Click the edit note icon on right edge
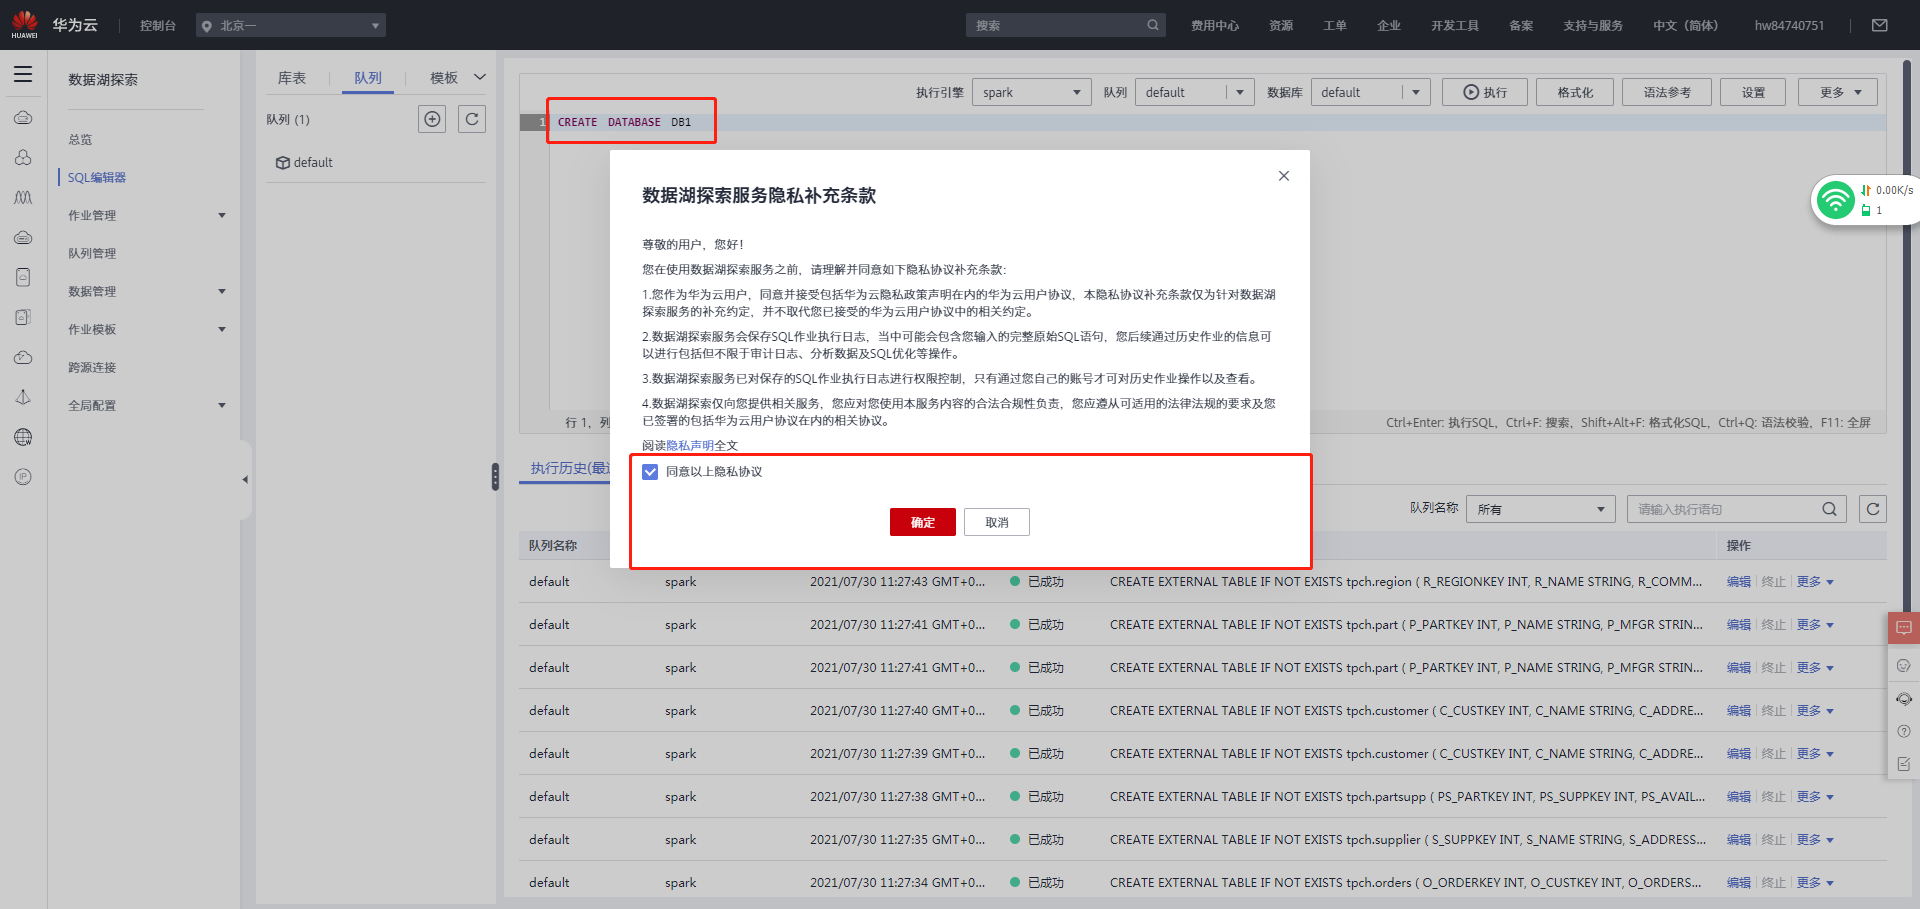The image size is (1920, 909). point(1904,764)
